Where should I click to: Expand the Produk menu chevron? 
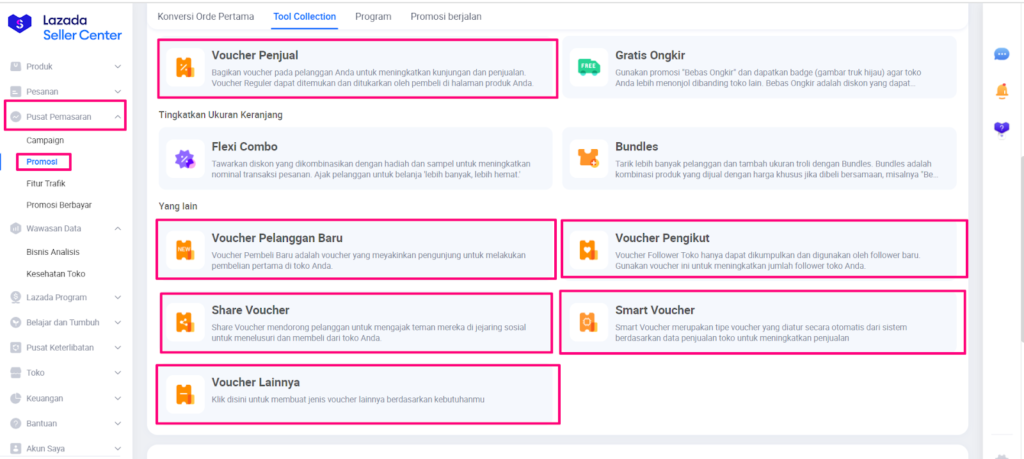118,67
